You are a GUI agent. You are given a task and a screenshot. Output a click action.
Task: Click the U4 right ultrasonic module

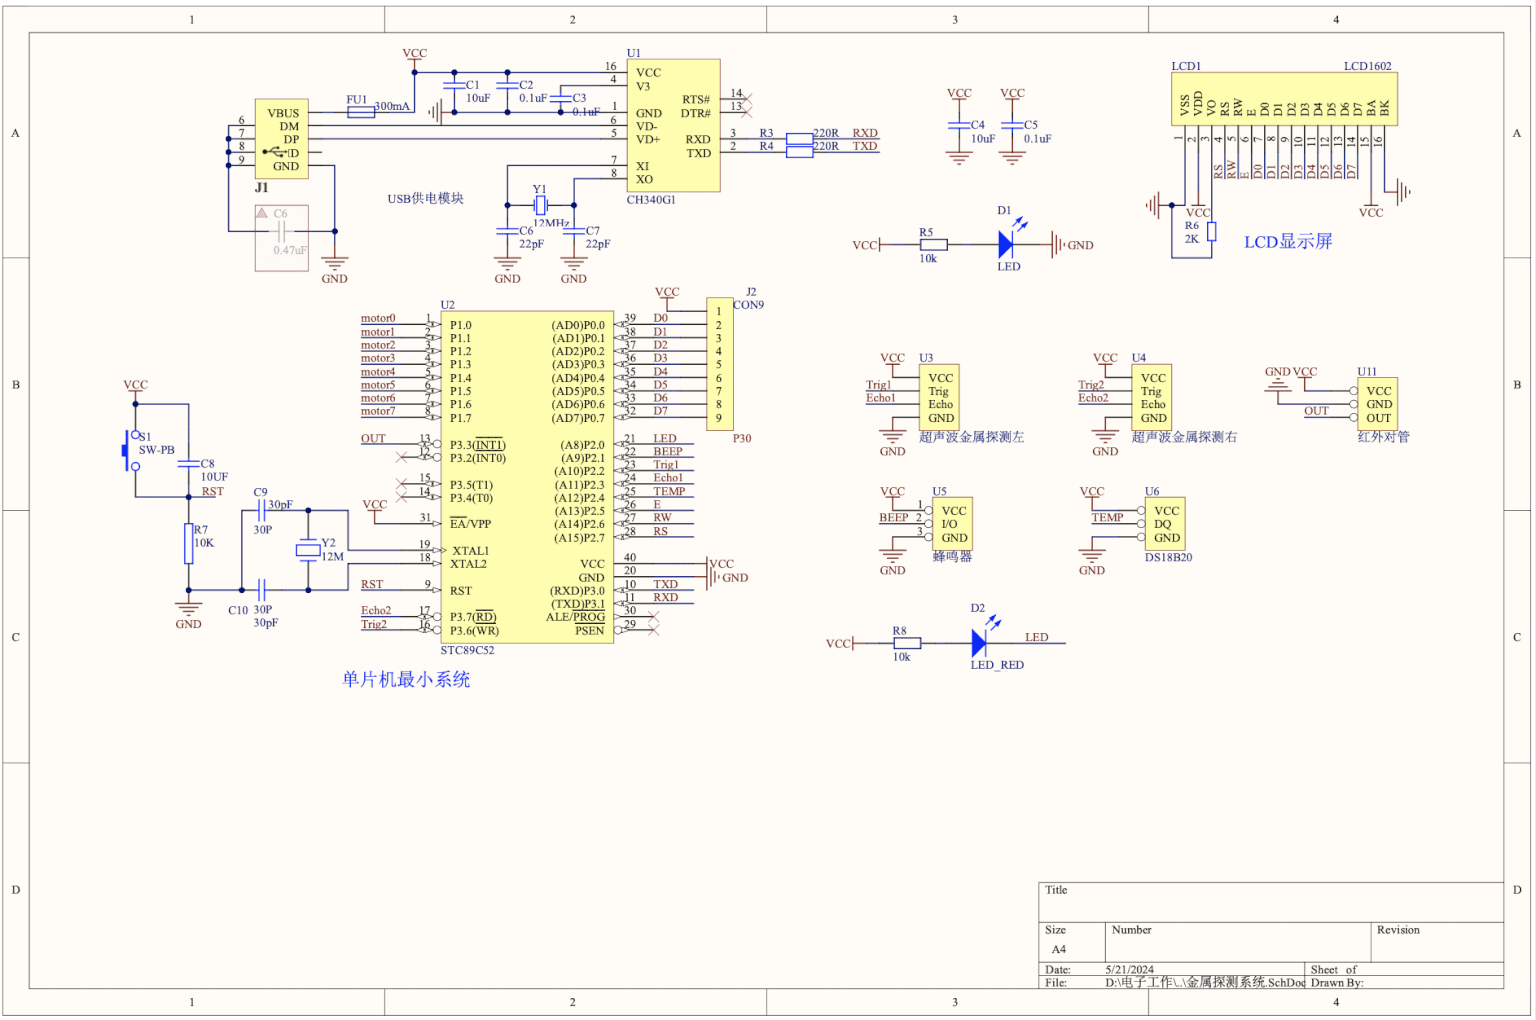point(1152,397)
